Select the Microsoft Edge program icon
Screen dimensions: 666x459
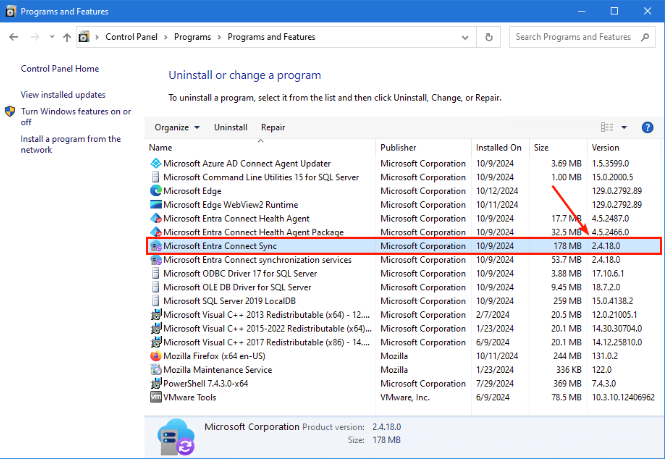(156, 191)
